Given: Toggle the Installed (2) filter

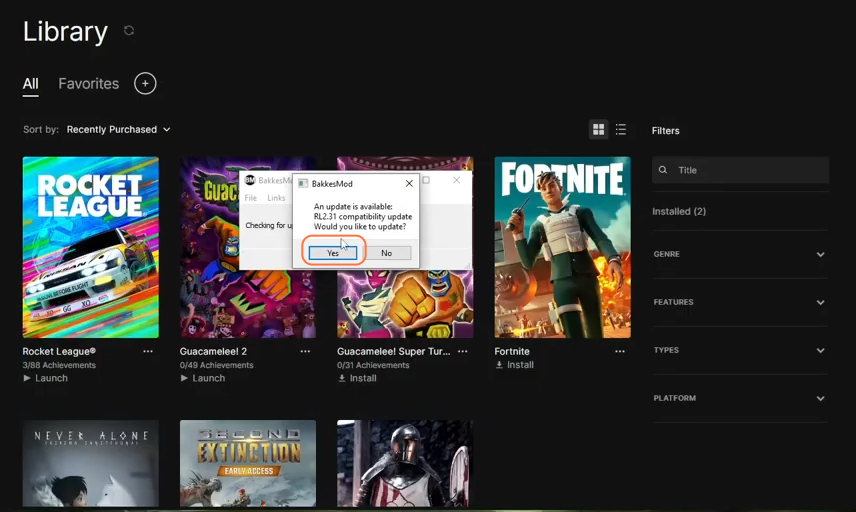Looking at the screenshot, I should coord(679,211).
